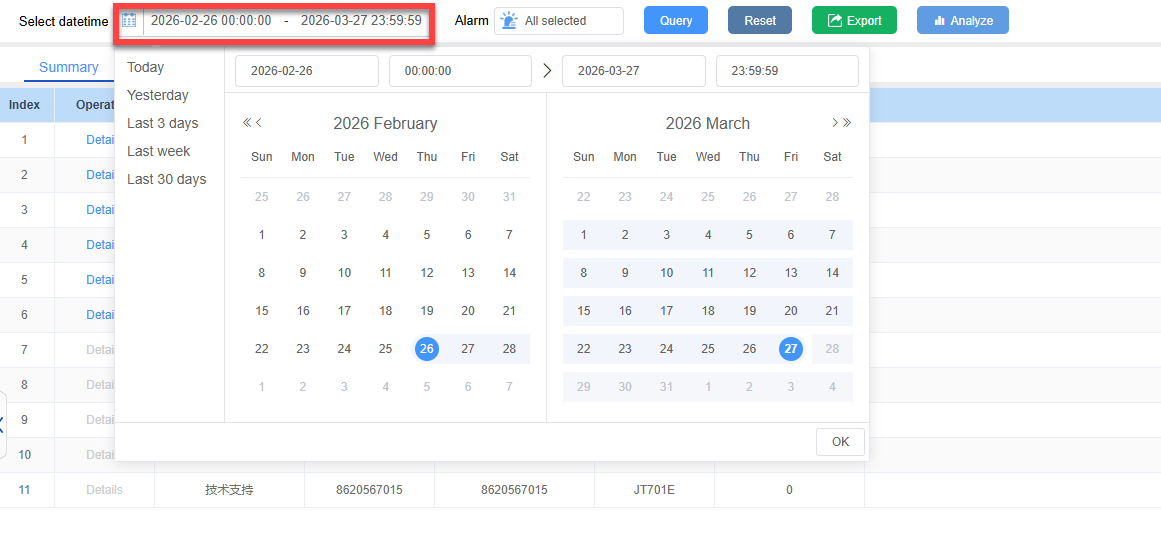The height and width of the screenshot is (533, 1161).
Task: Open the Alarm selection dropdown
Action: pyautogui.click(x=558, y=21)
